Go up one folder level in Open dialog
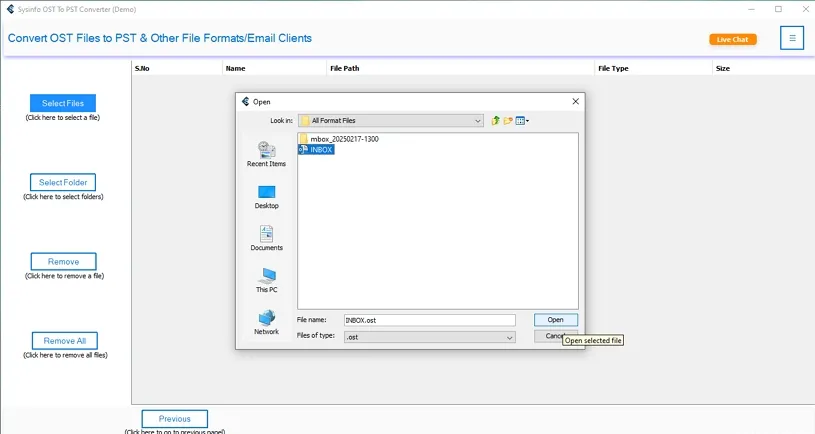This screenshot has height=434, width=815. pos(495,121)
